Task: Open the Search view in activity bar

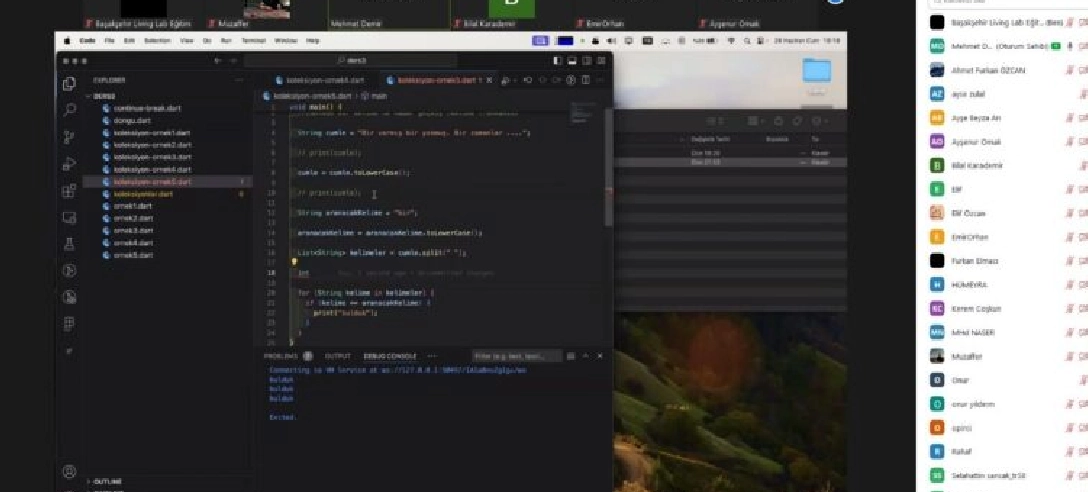Action: (69, 110)
